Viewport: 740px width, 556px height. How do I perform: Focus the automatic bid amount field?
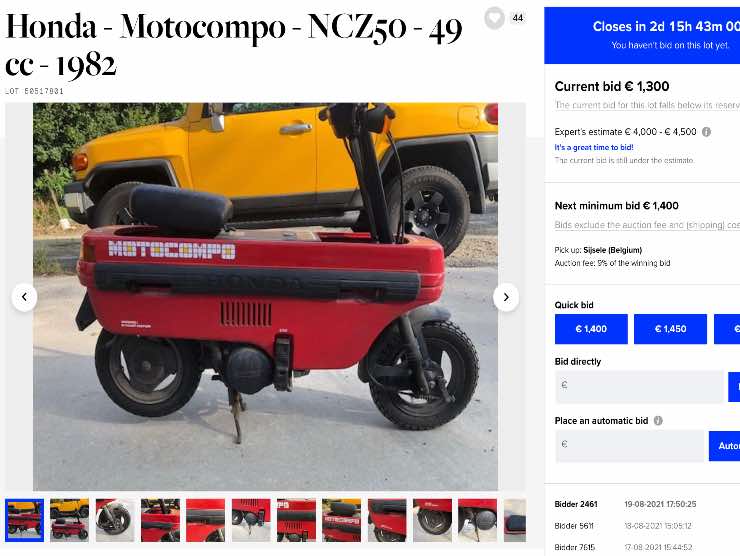pyautogui.click(x=630, y=446)
